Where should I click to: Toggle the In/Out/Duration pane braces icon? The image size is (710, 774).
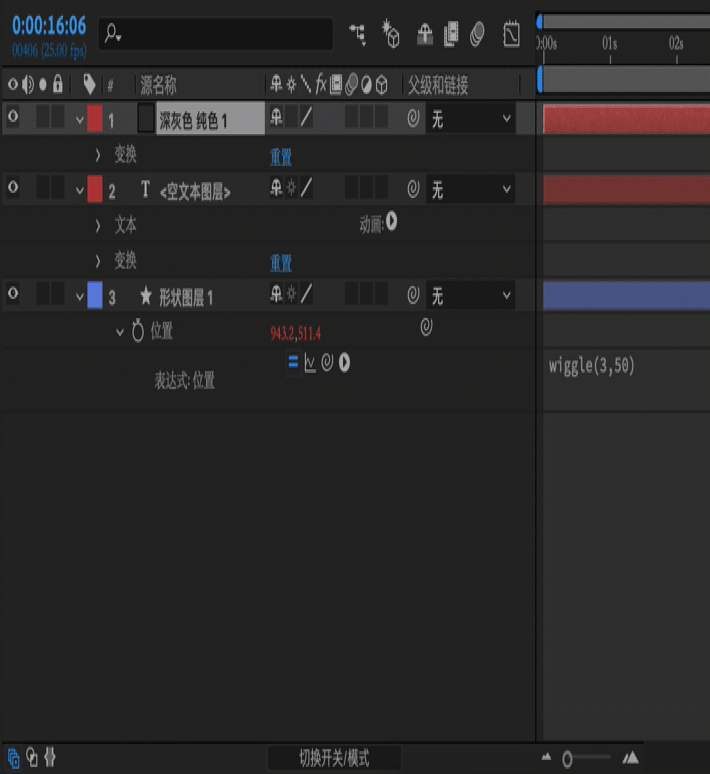(x=49, y=757)
